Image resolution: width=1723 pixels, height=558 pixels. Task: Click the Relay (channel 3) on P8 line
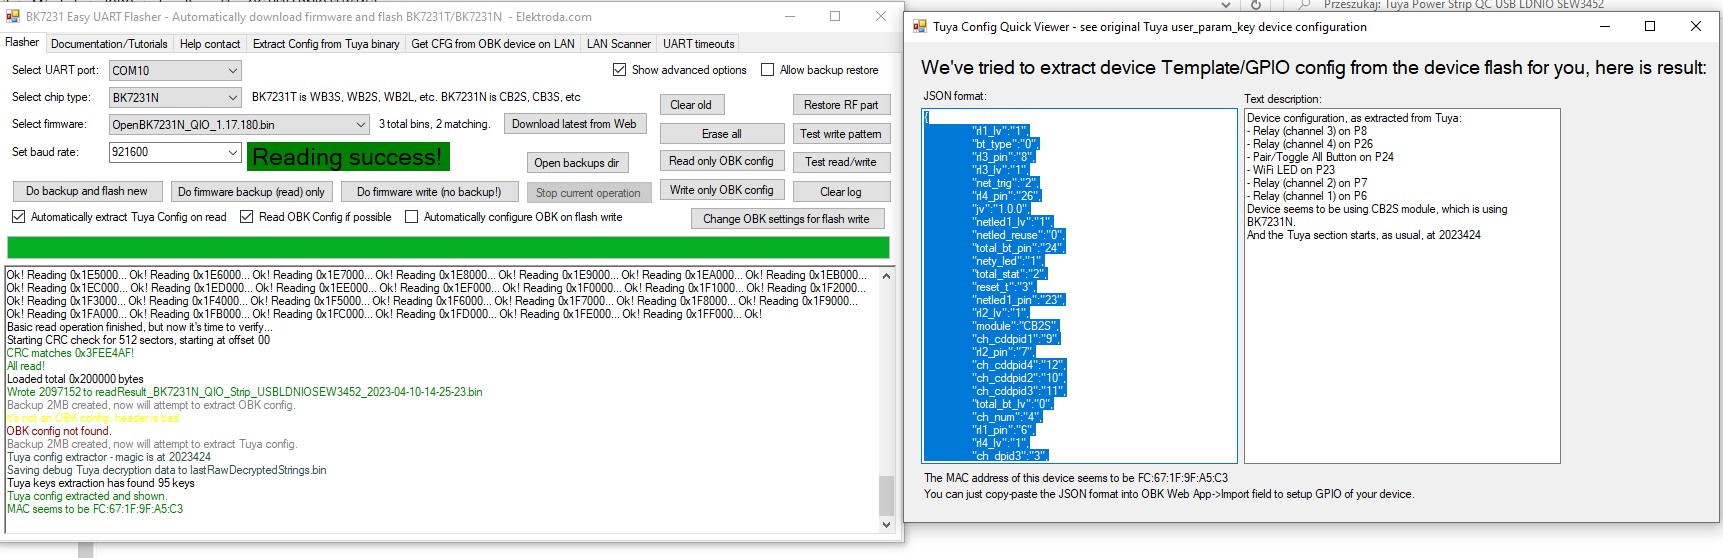[x=1309, y=131]
